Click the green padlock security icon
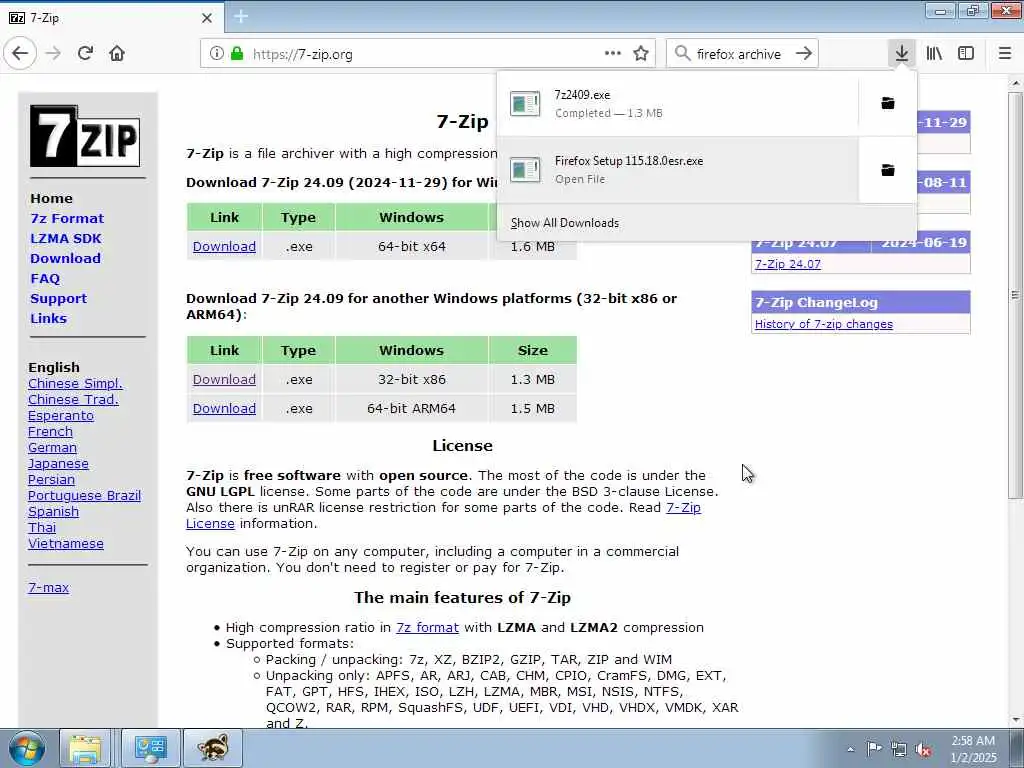Viewport: 1024px width, 768px height. (237, 54)
